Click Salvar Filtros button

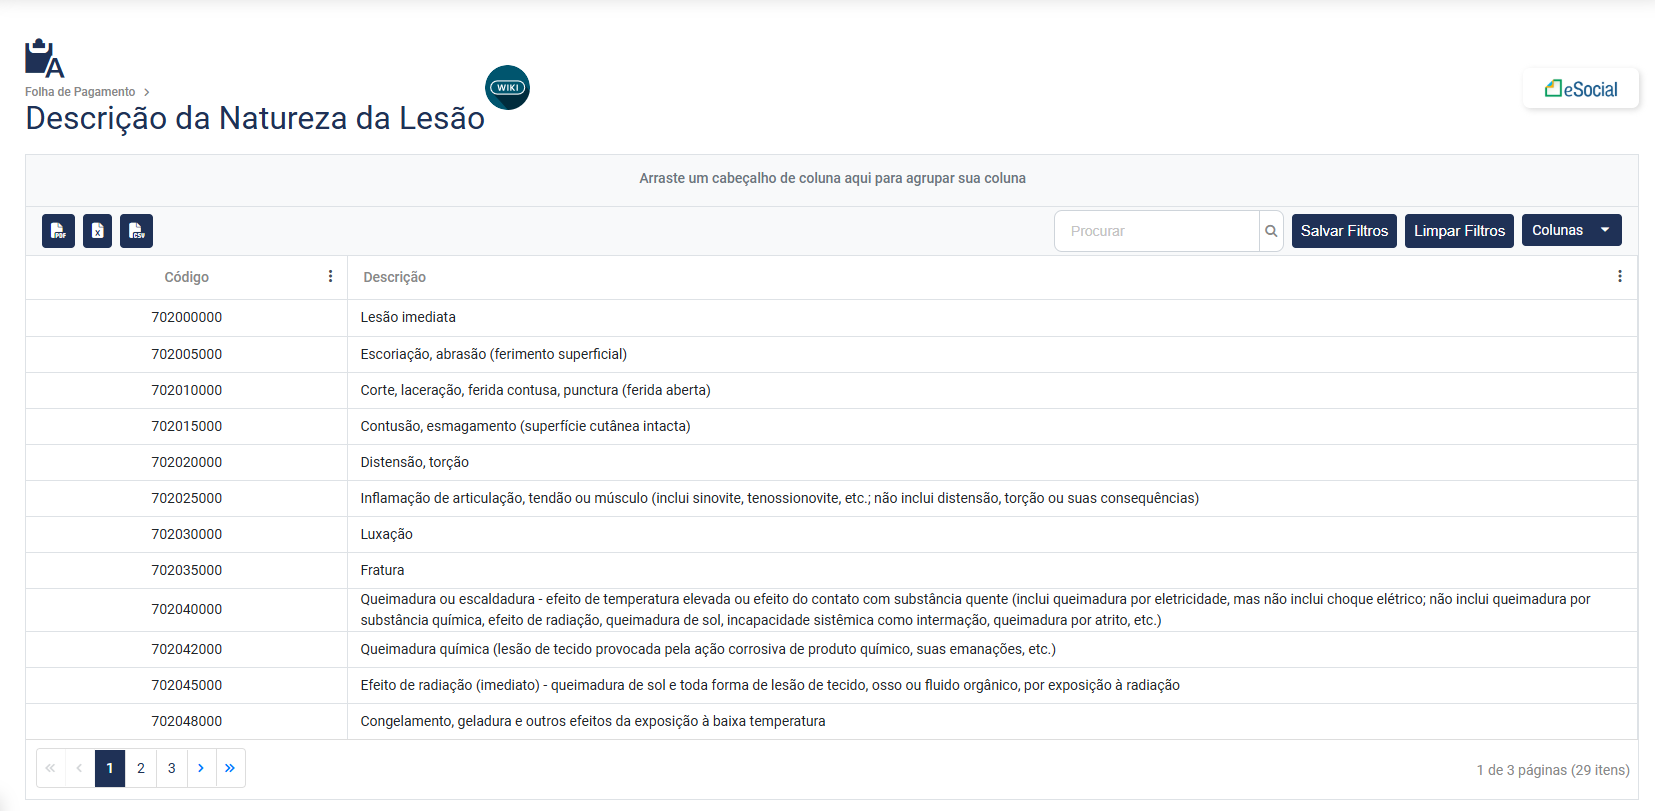1344,231
